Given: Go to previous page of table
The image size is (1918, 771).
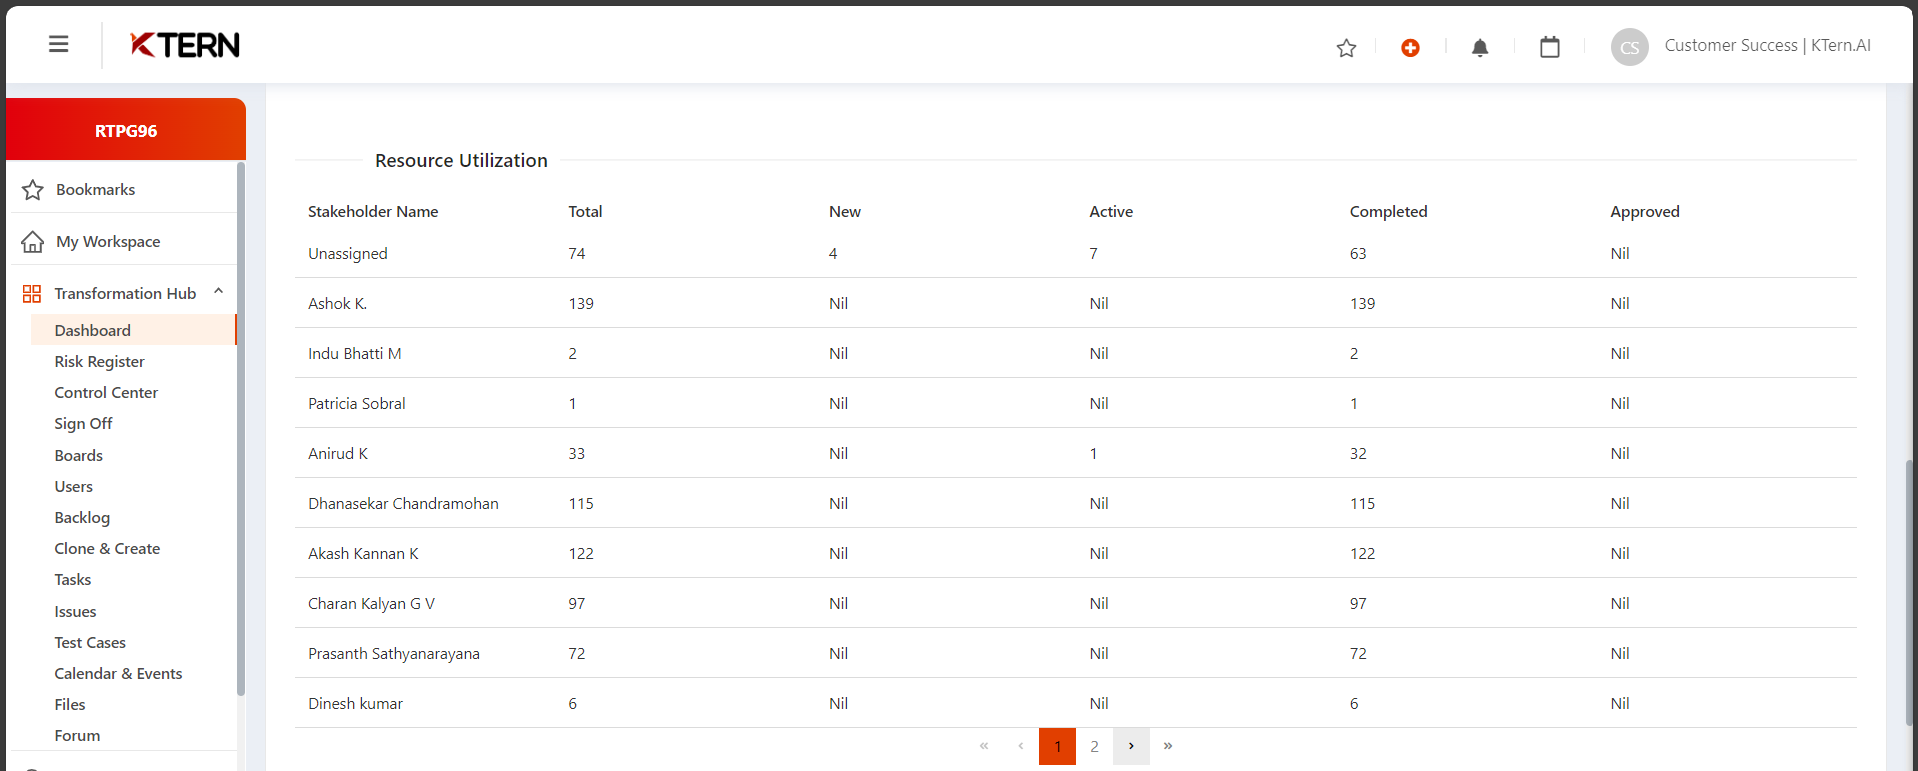Looking at the screenshot, I should coord(1021,746).
